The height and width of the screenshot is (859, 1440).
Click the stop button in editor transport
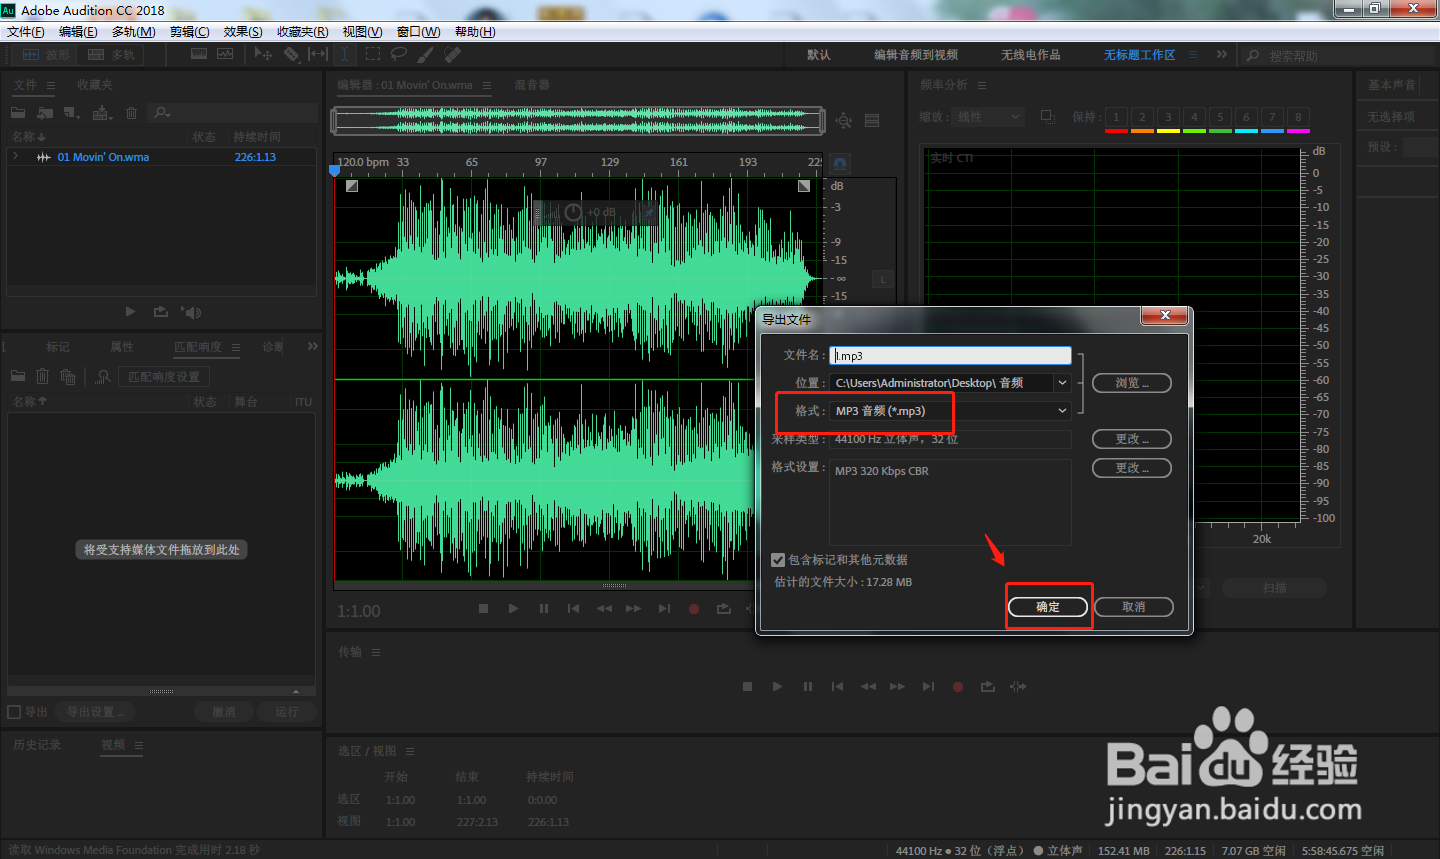click(483, 608)
